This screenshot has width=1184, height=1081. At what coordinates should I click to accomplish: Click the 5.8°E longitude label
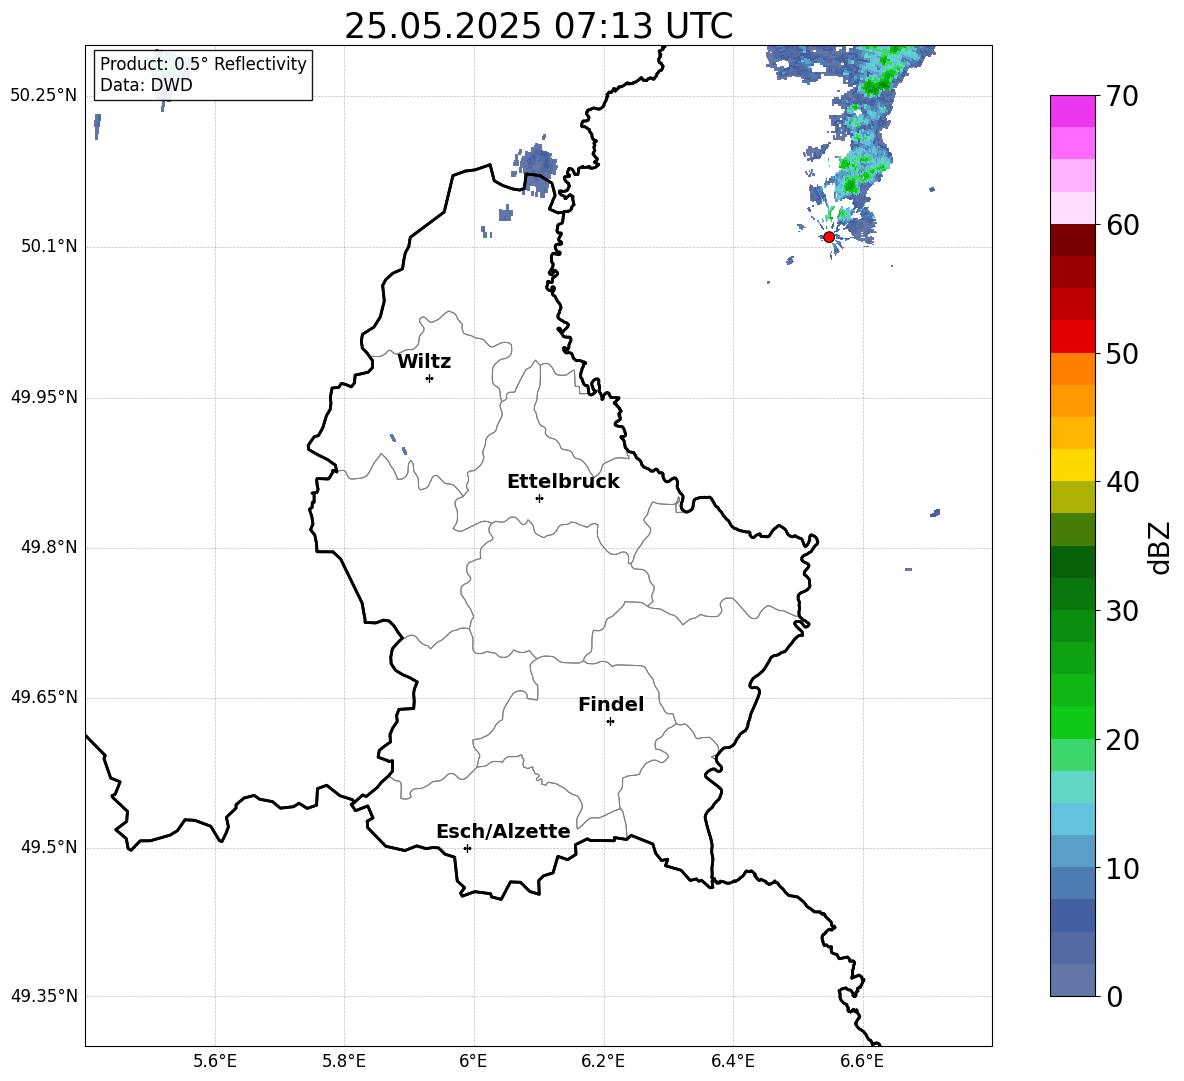point(344,1061)
